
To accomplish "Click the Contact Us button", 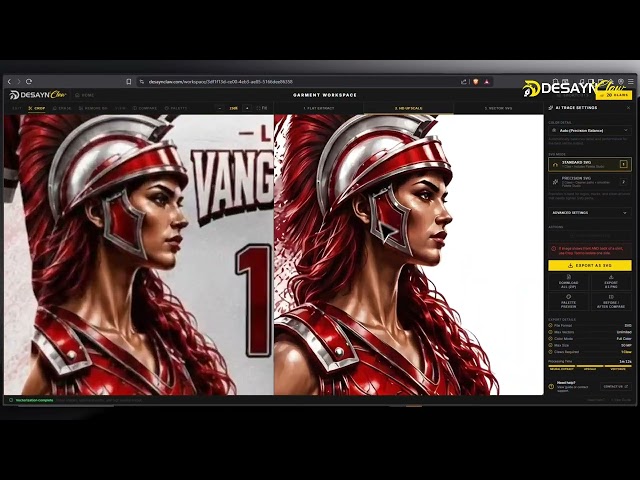I will coord(616,386).
